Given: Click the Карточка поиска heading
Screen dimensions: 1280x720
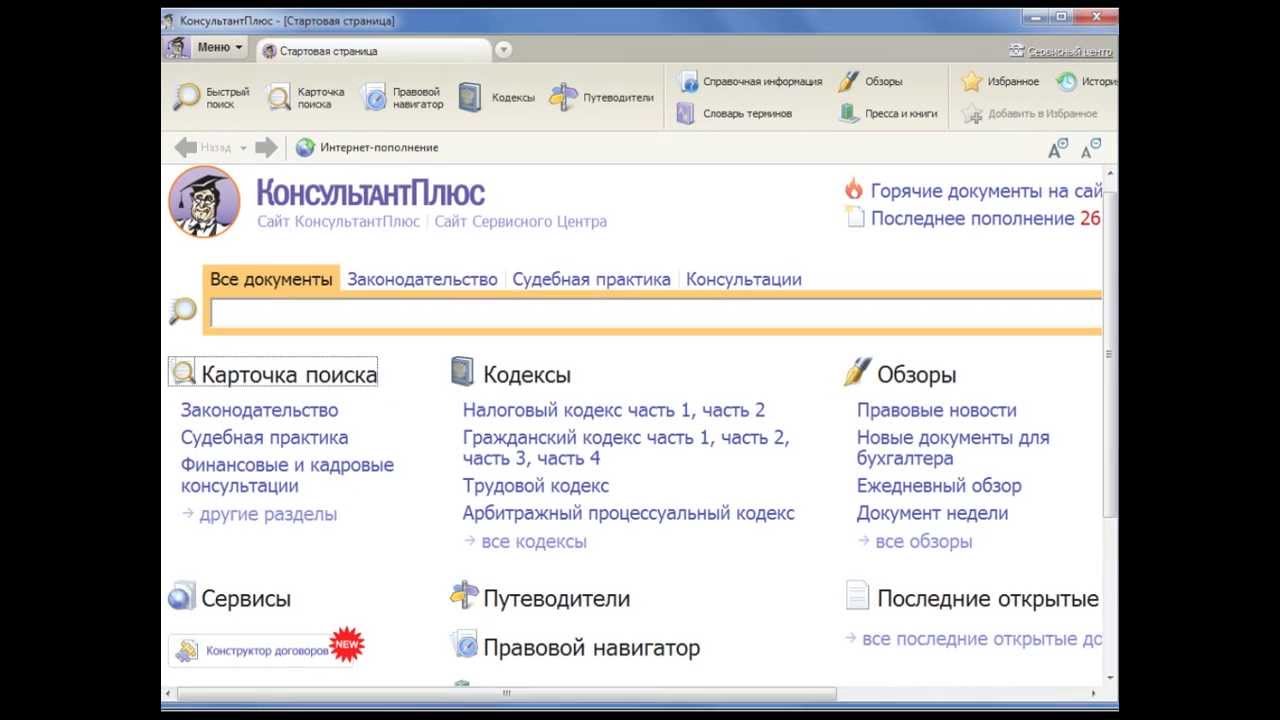Looking at the screenshot, I should click(289, 375).
